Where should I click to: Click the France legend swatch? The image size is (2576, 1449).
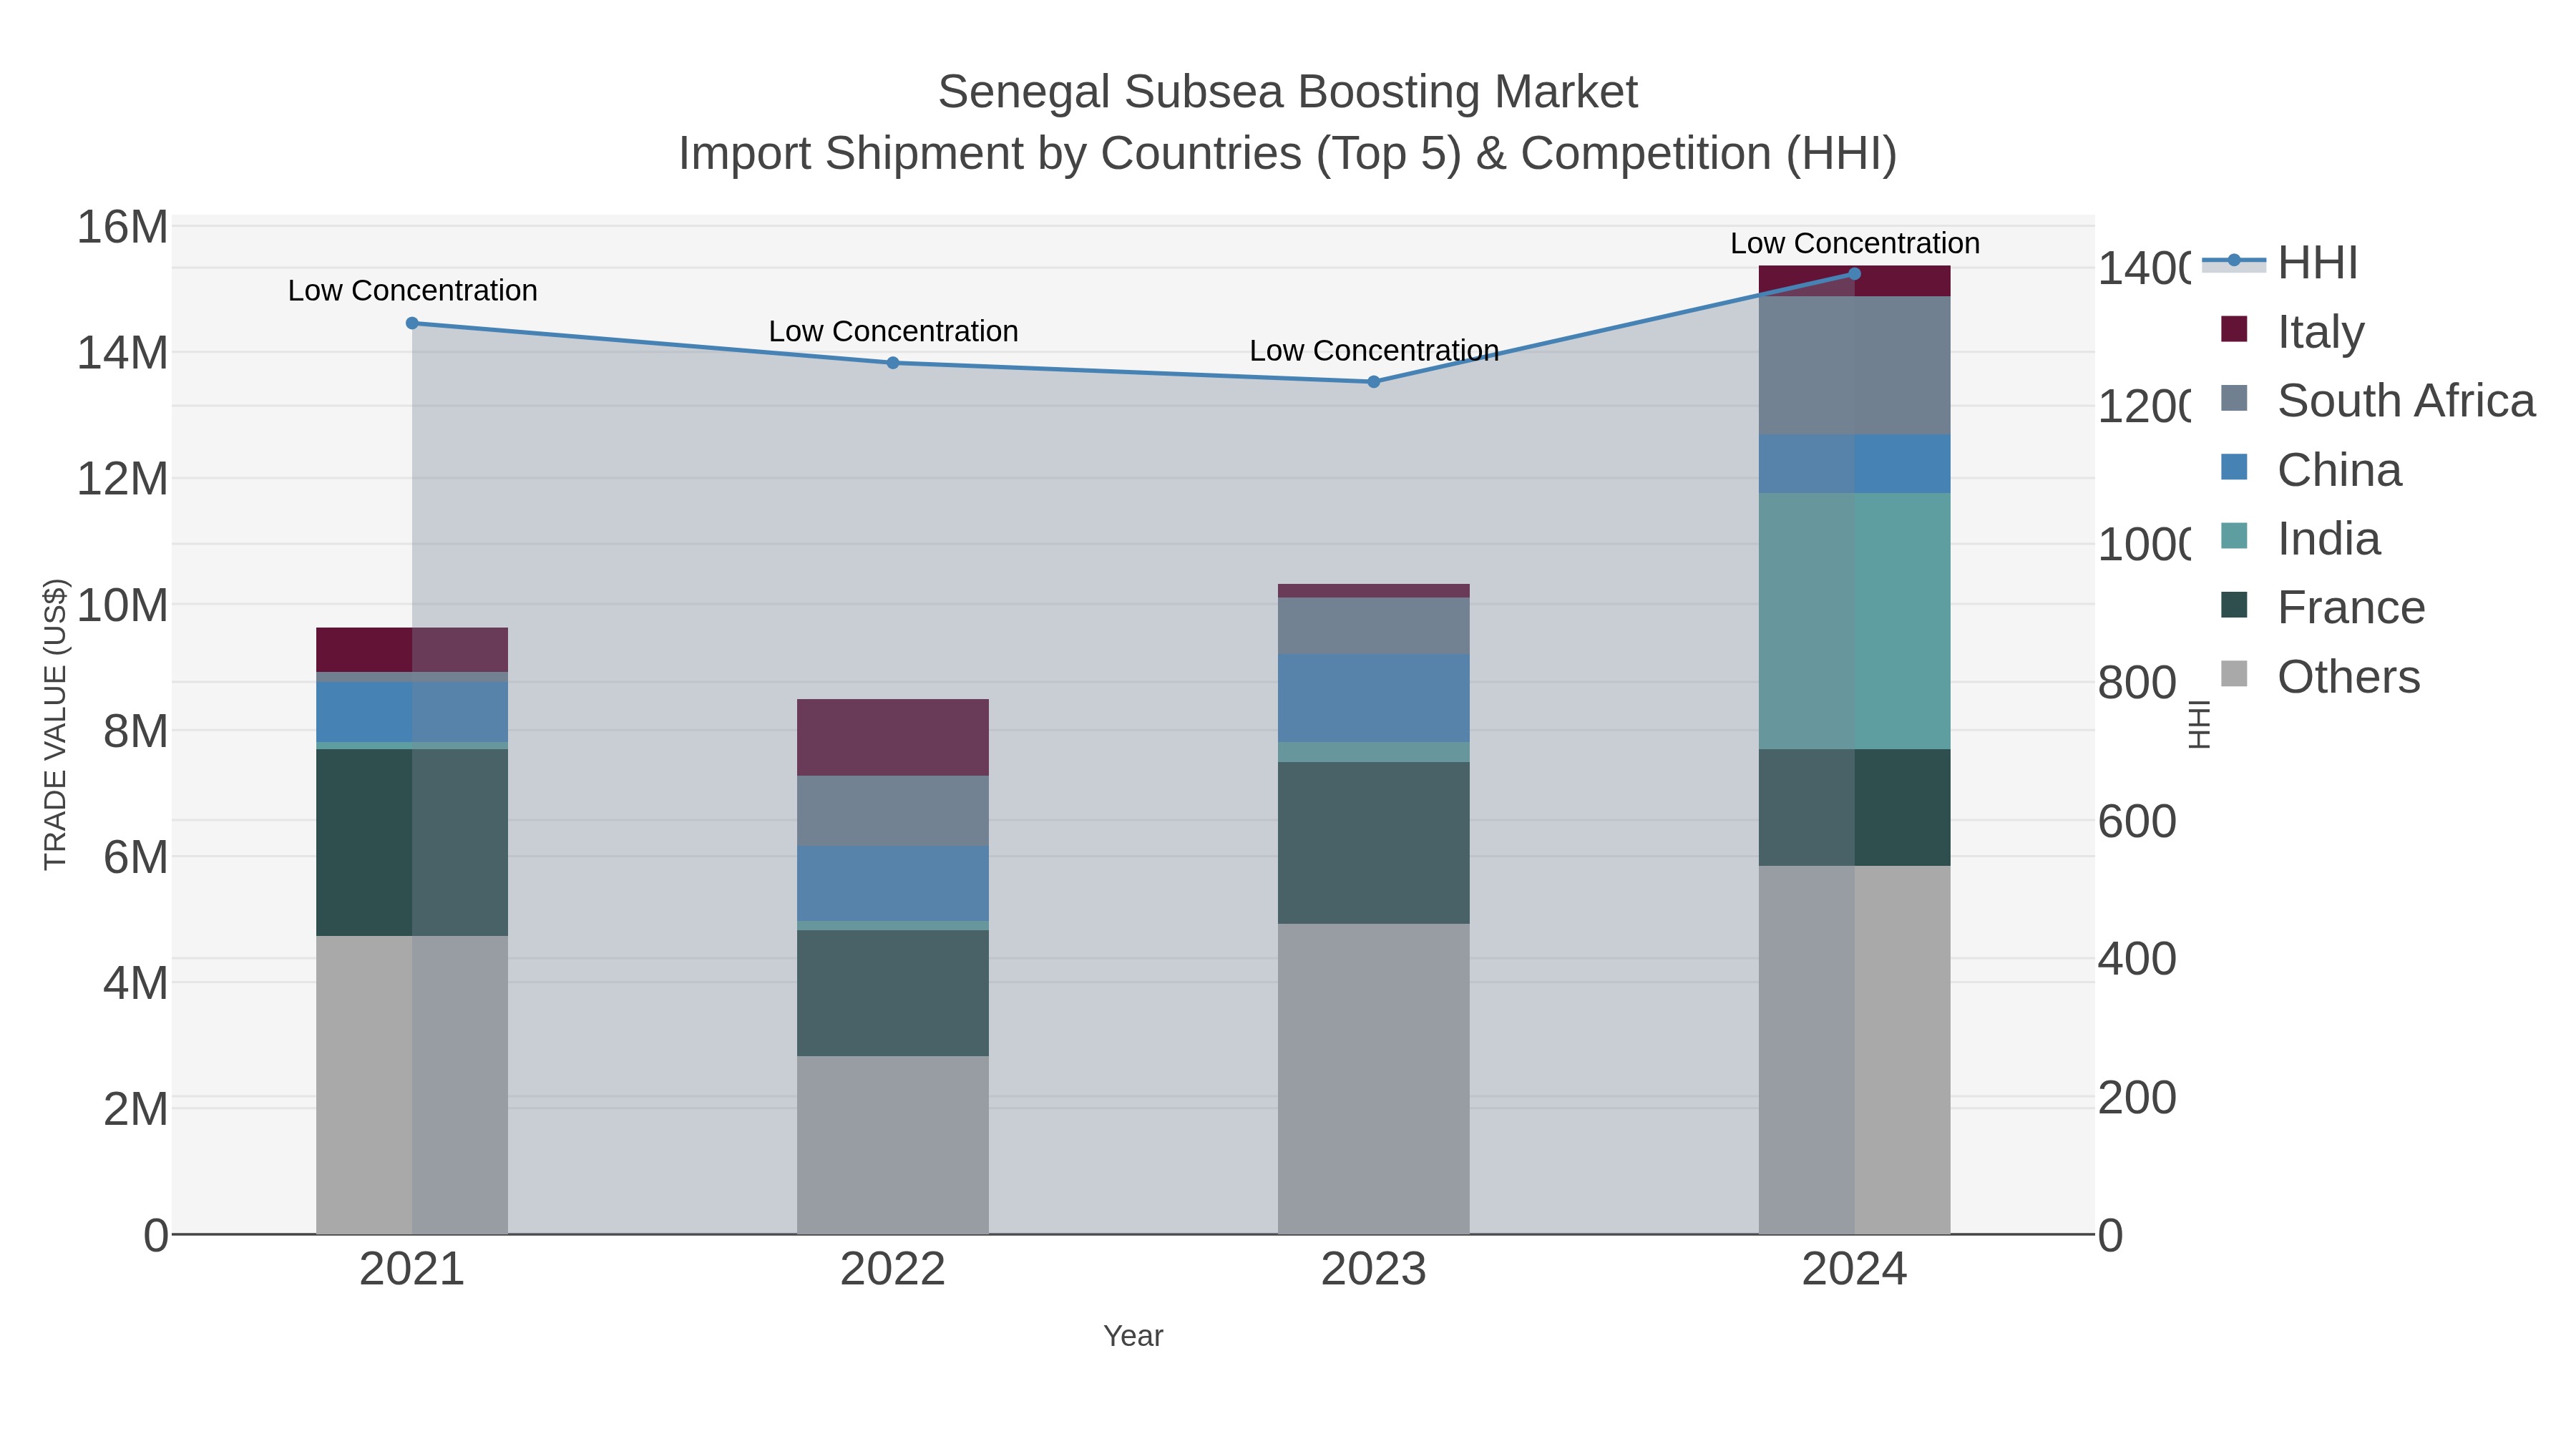tap(2234, 605)
